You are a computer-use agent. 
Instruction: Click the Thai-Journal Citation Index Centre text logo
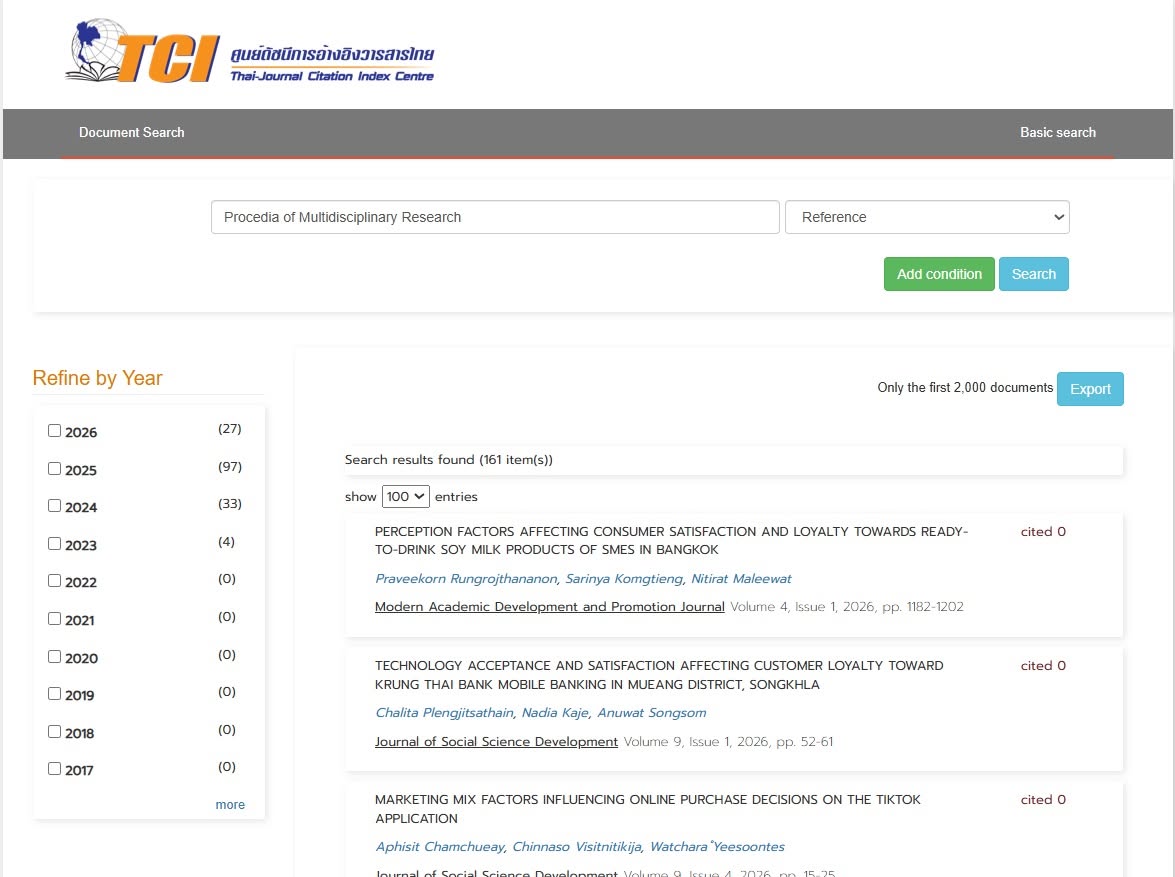332,64
